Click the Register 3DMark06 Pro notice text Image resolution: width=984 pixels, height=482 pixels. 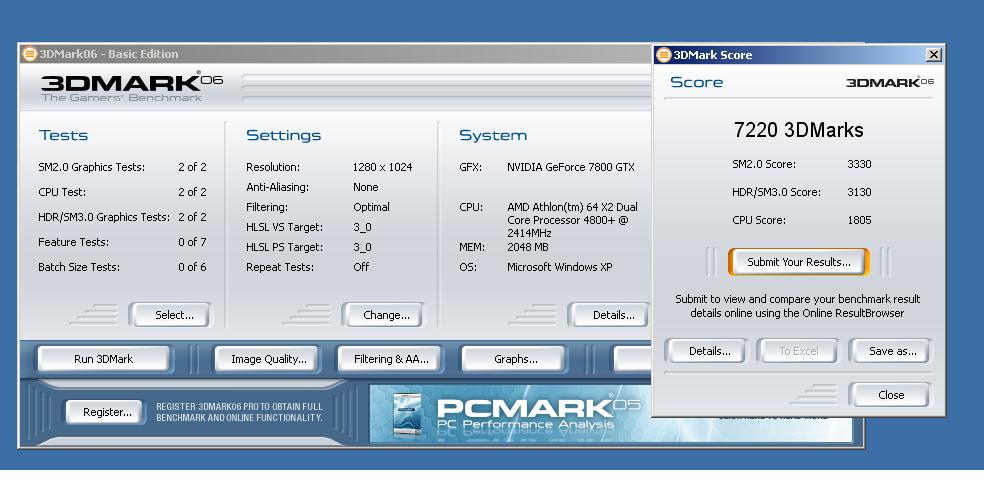tap(240, 412)
